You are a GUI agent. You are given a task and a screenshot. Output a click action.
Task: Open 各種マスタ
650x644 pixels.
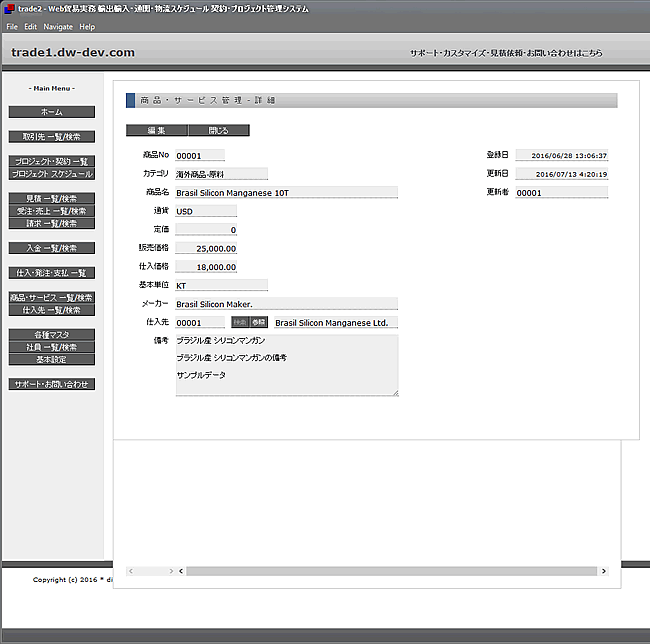tap(52, 334)
